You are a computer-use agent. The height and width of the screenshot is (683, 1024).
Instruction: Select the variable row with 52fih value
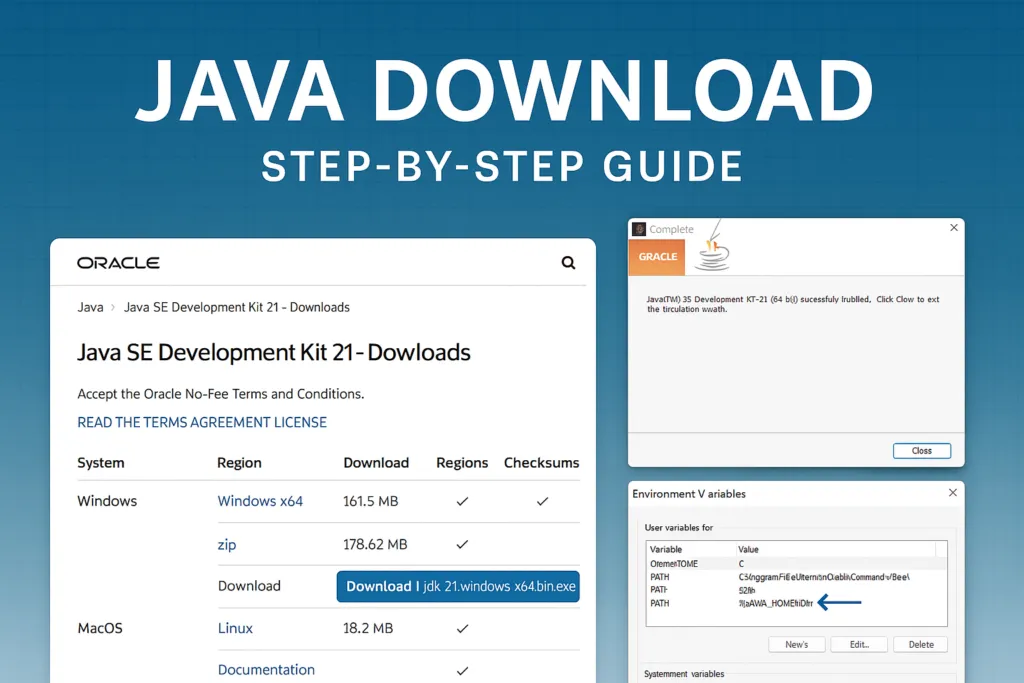[x=796, y=590]
